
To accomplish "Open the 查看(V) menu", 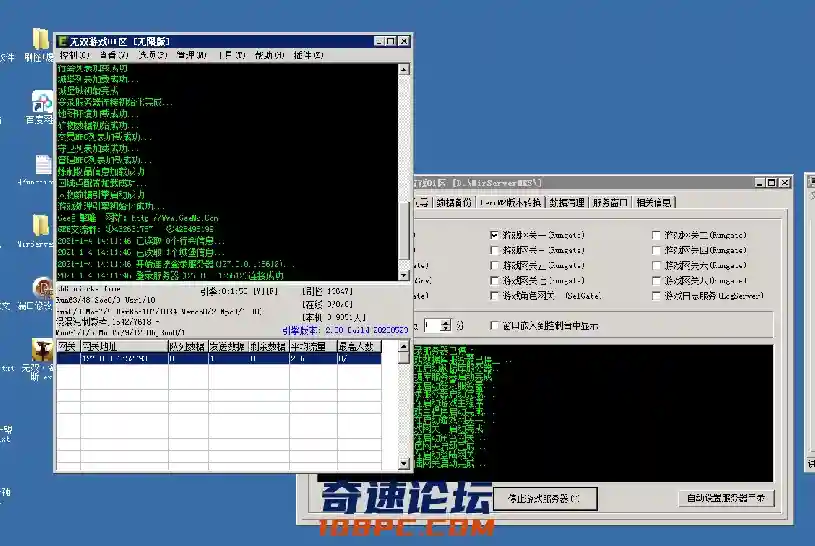I will click(114, 55).
